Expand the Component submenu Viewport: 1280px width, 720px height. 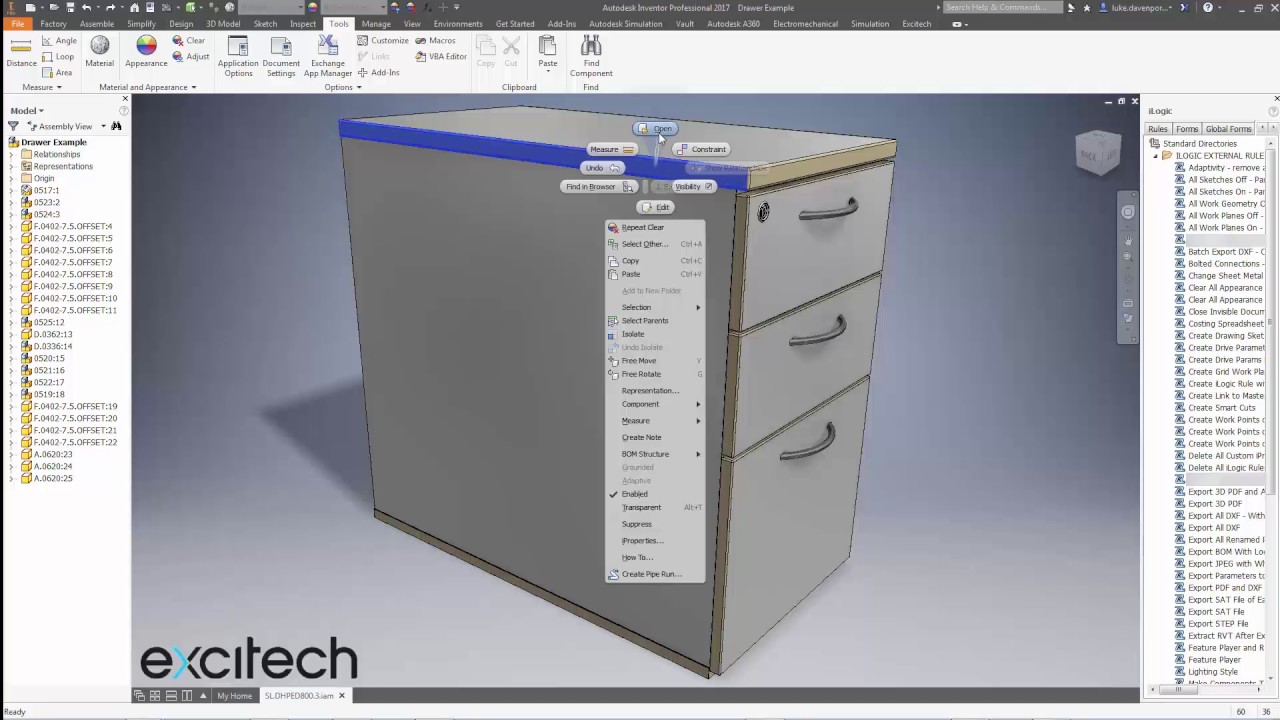(x=655, y=404)
